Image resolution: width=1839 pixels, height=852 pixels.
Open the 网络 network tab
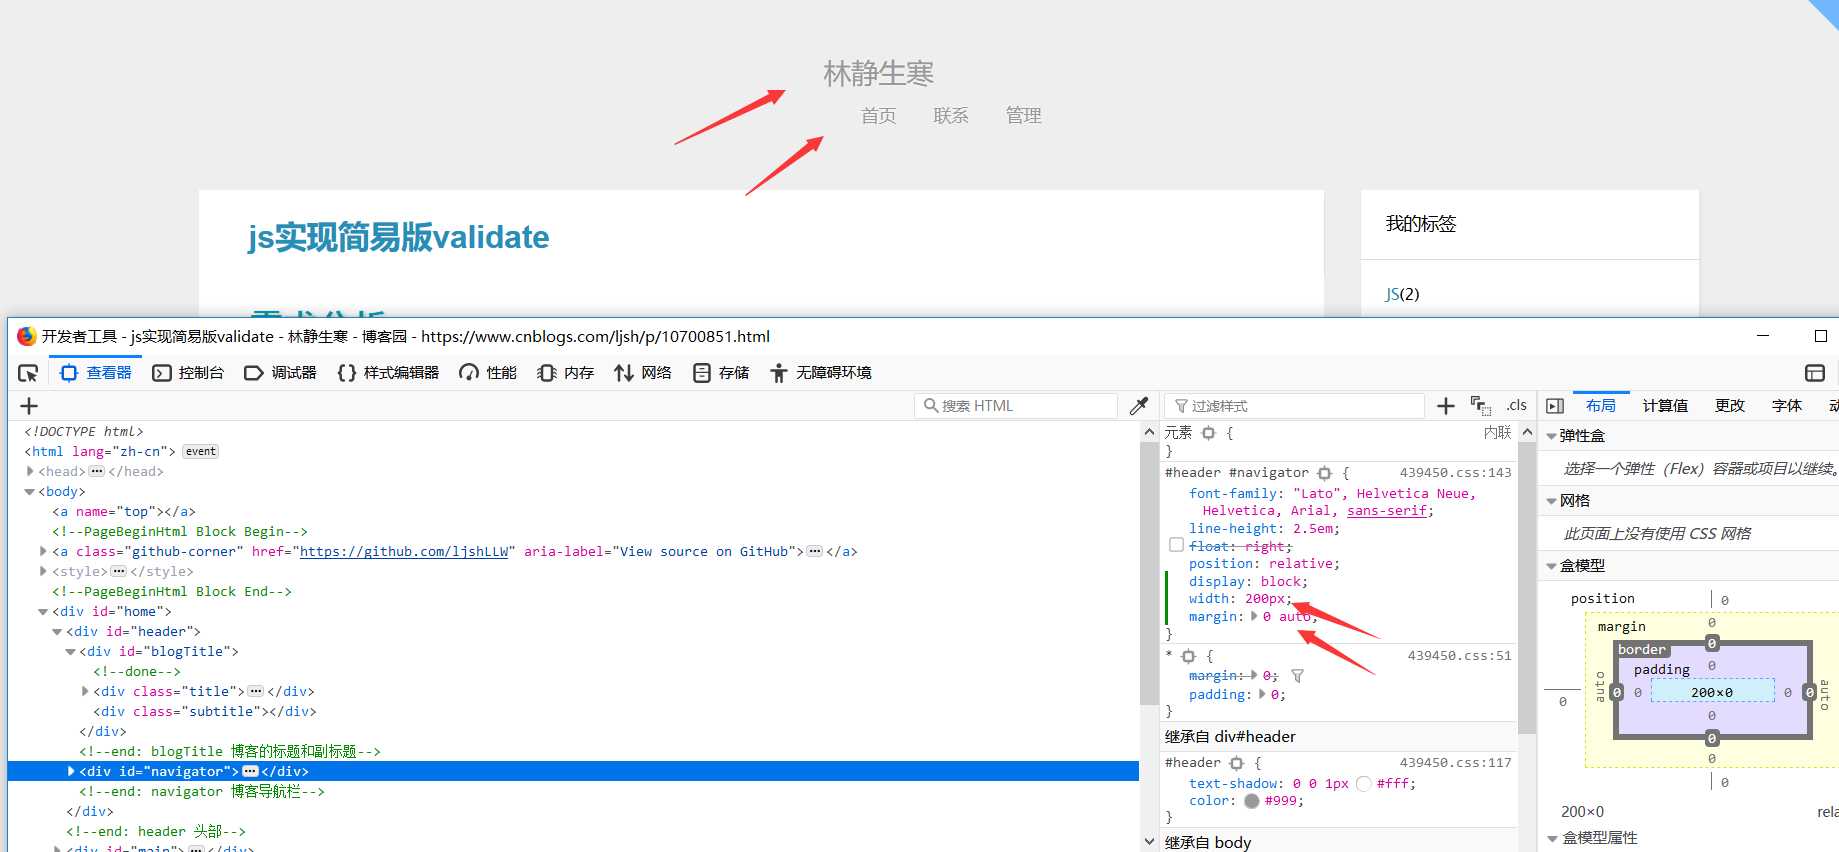[x=643, y=373]
